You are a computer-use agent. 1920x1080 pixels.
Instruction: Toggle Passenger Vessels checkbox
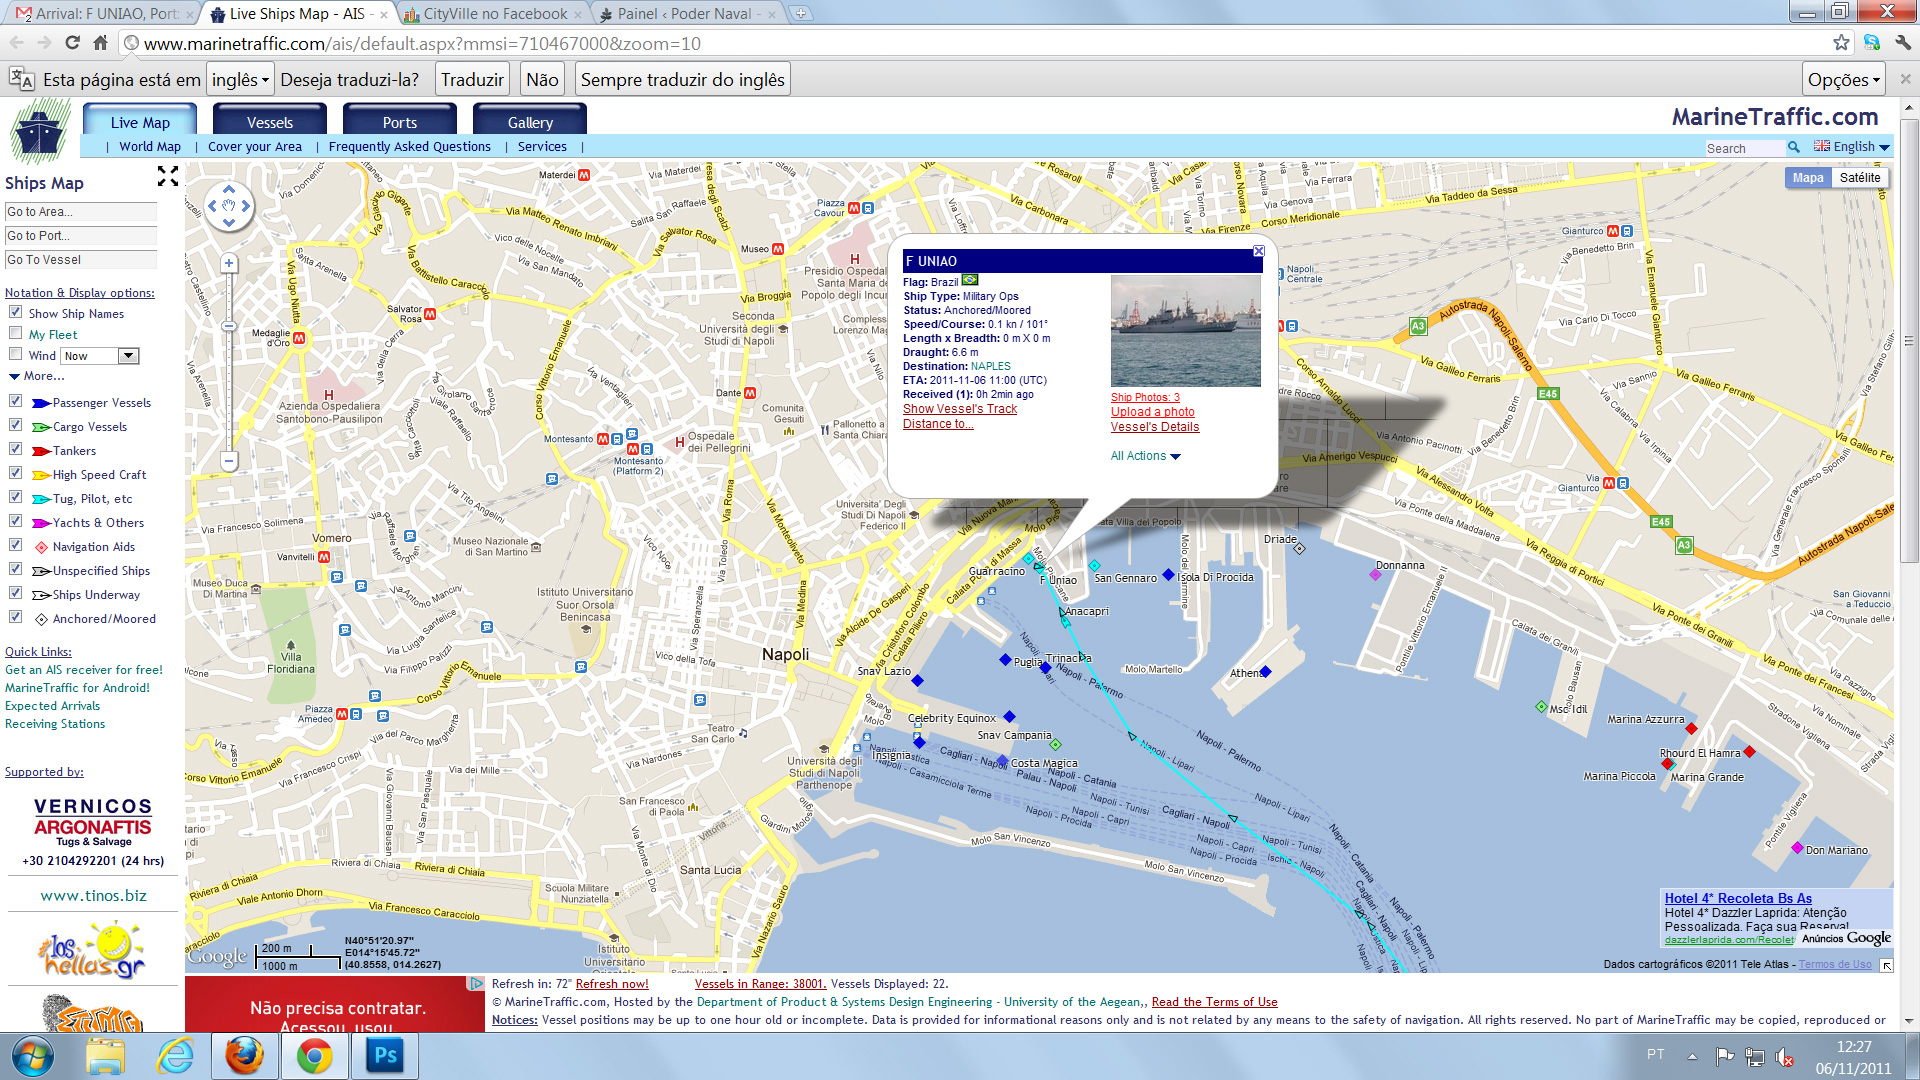(15, 401)
